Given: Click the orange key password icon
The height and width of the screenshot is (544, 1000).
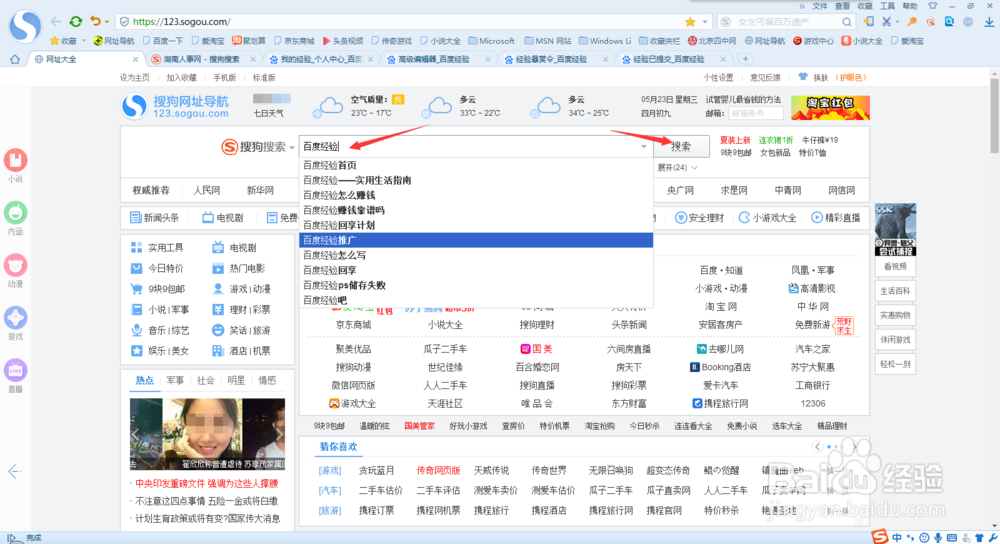Looking at the screenshot, I should pos(913,22).
